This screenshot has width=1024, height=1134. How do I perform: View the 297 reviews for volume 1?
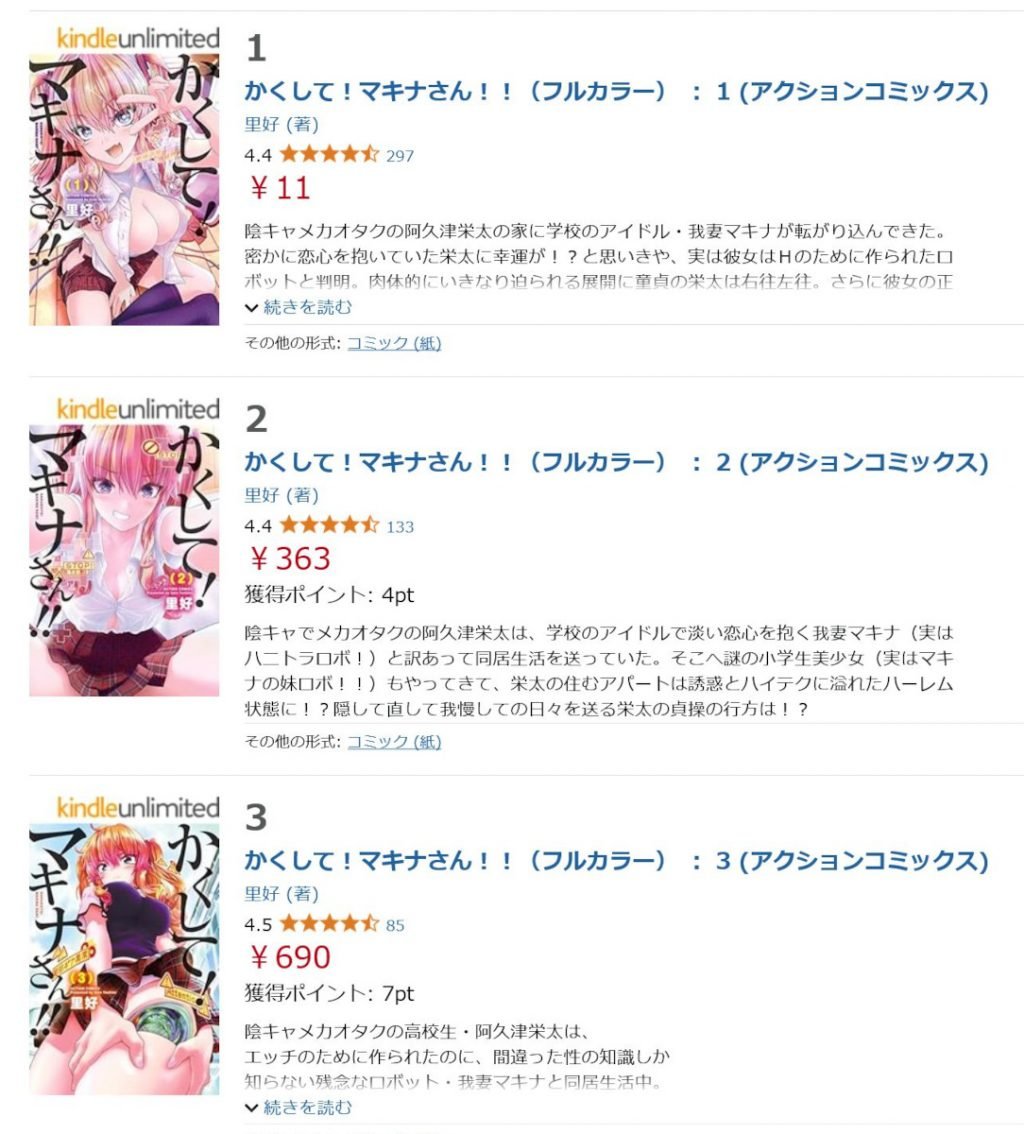400,155
